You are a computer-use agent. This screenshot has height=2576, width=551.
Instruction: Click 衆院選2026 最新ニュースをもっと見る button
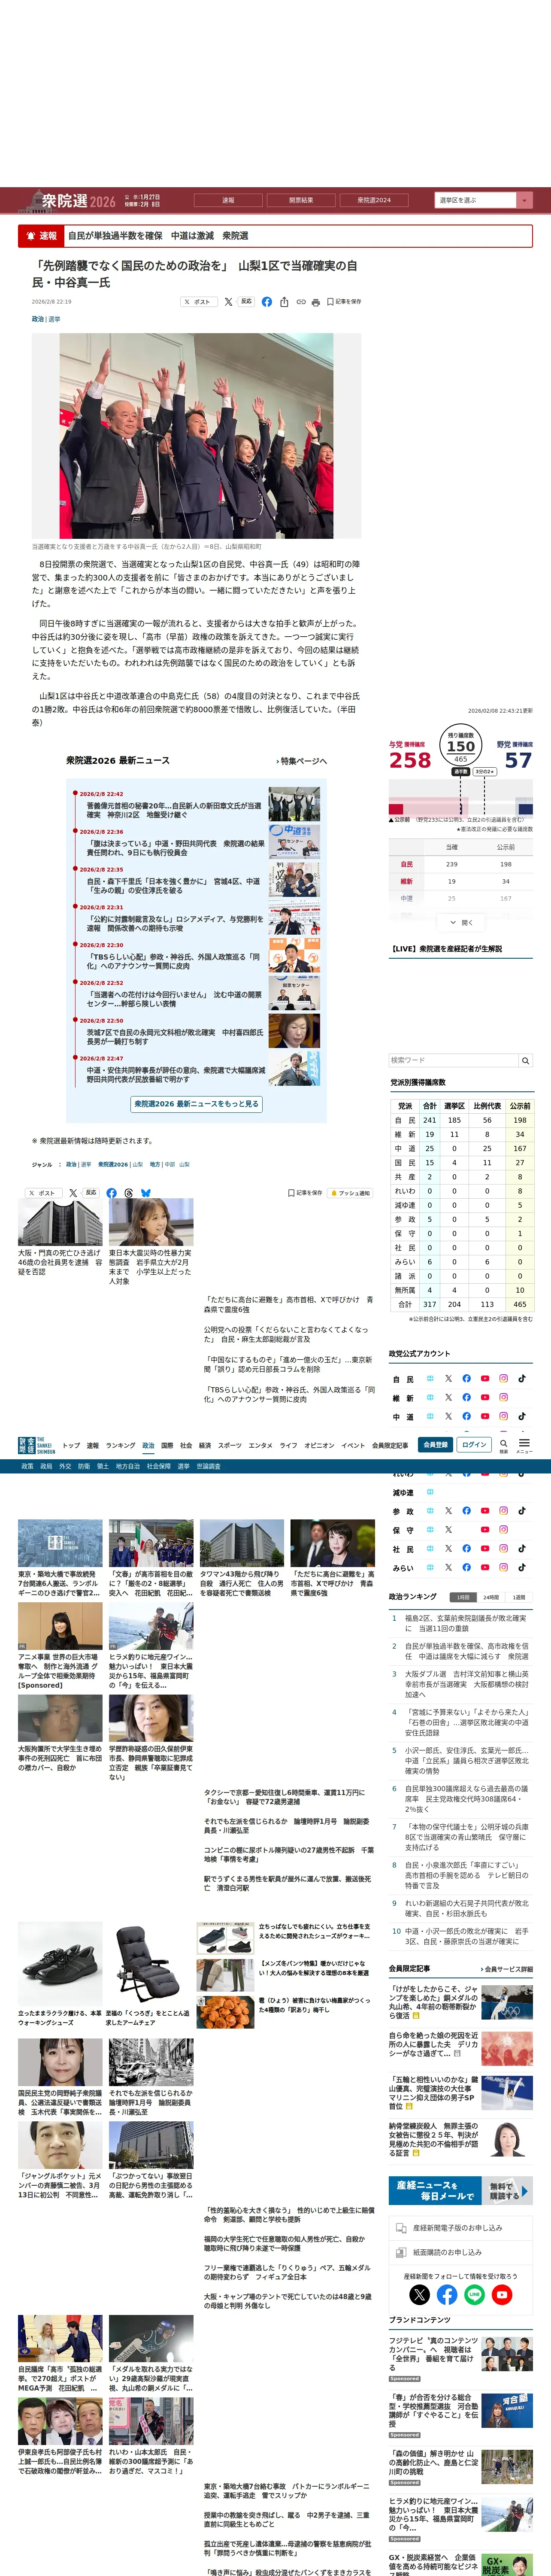(197, 1104)
